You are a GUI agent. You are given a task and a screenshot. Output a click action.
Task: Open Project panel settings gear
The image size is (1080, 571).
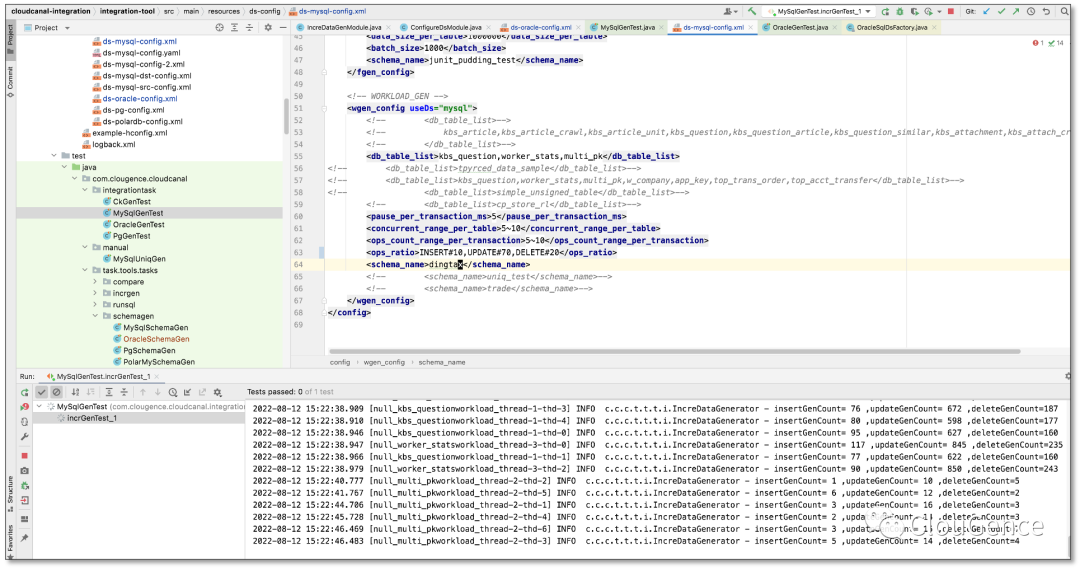click(x=268, y=28)
